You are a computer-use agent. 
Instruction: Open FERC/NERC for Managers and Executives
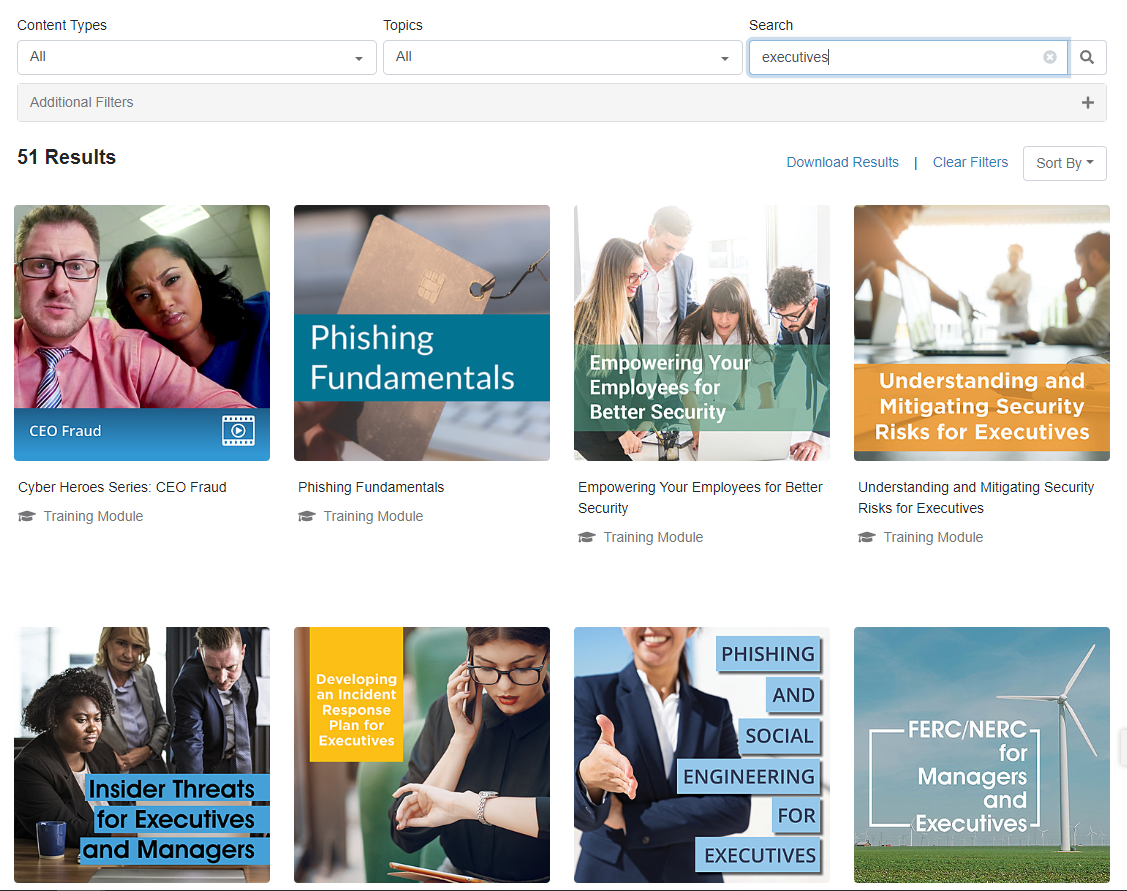981,754
